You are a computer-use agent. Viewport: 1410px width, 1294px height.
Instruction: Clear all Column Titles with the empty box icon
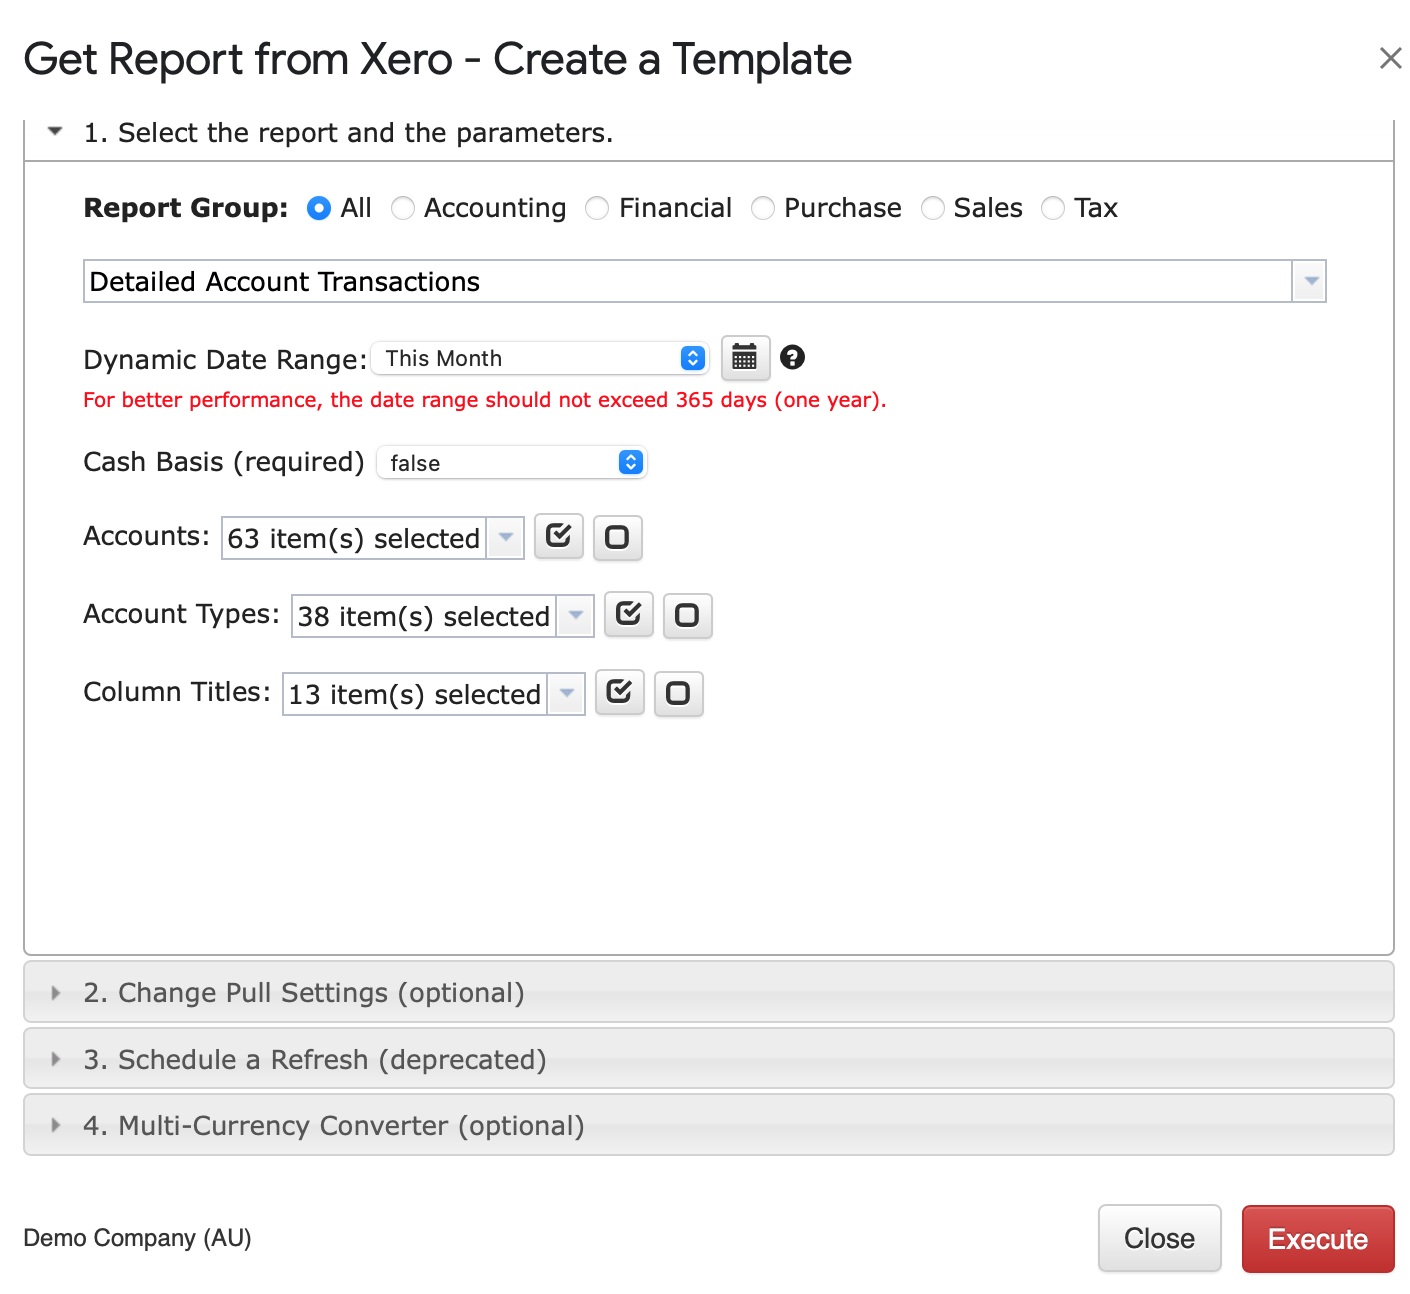tap(678, 693)
